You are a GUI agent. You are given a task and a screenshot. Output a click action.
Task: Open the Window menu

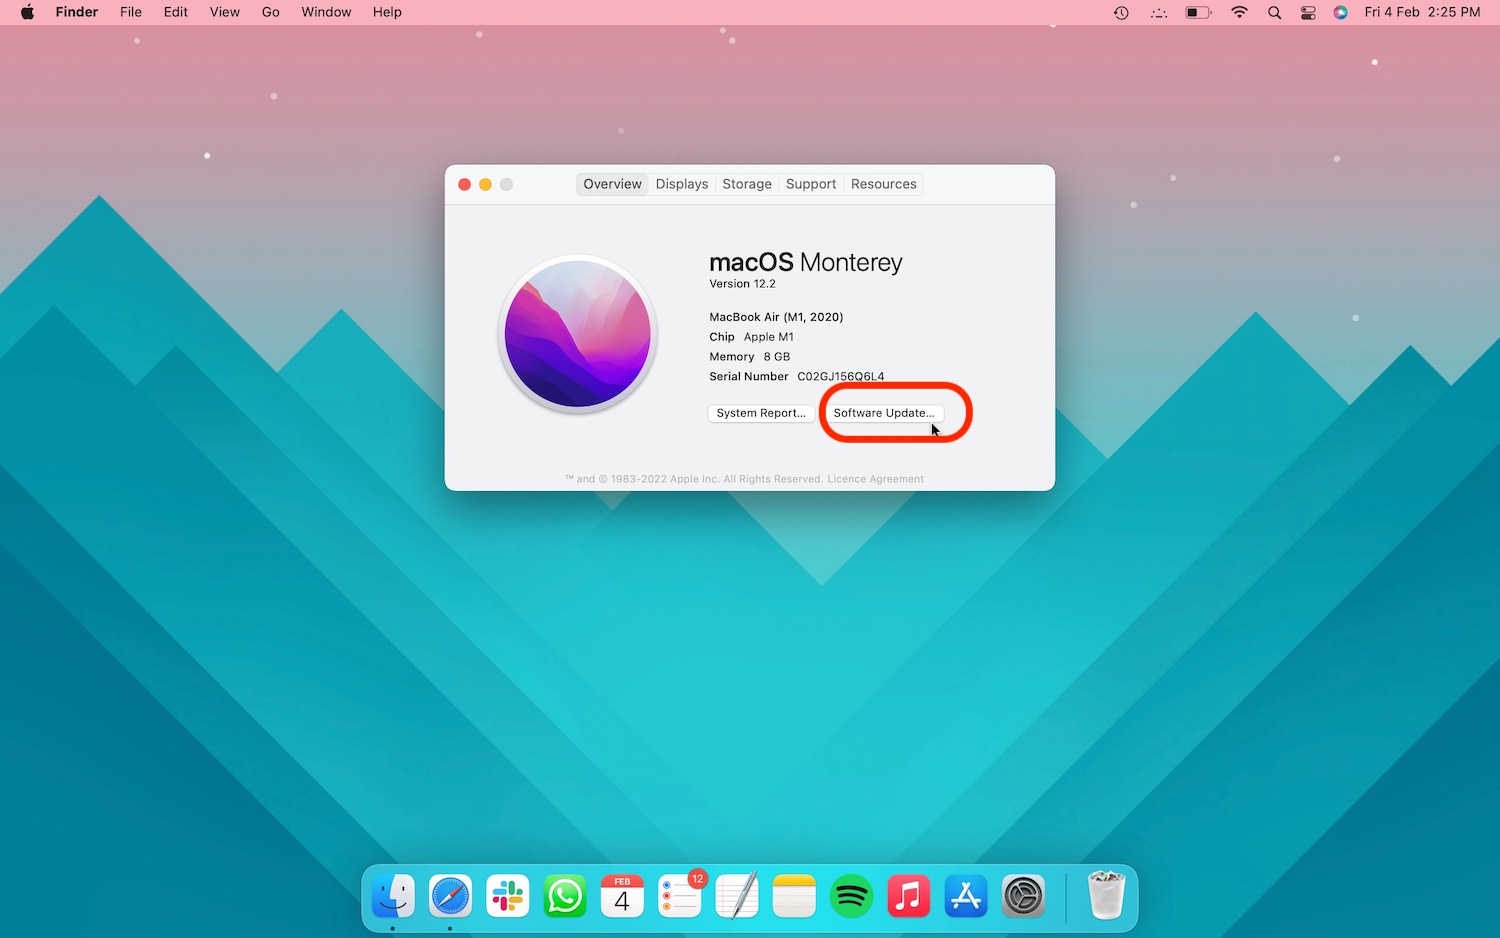click(x=326, y=12)
